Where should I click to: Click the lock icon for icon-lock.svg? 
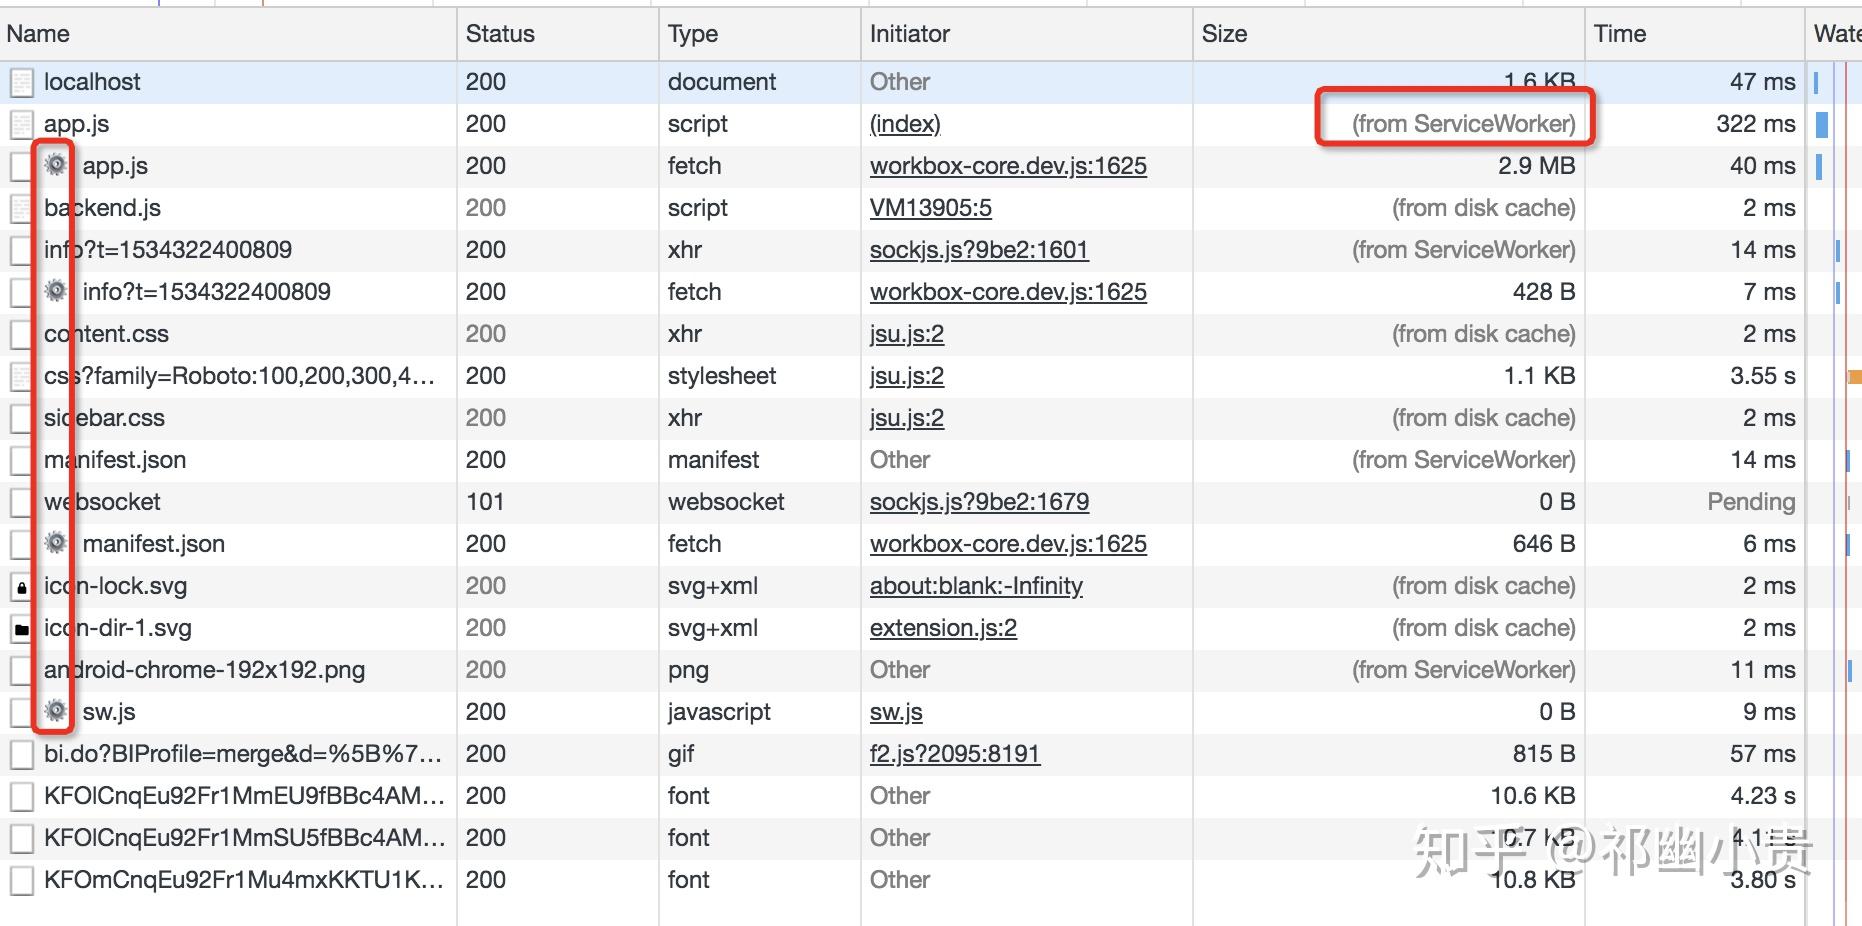click(x=21, y=587)
